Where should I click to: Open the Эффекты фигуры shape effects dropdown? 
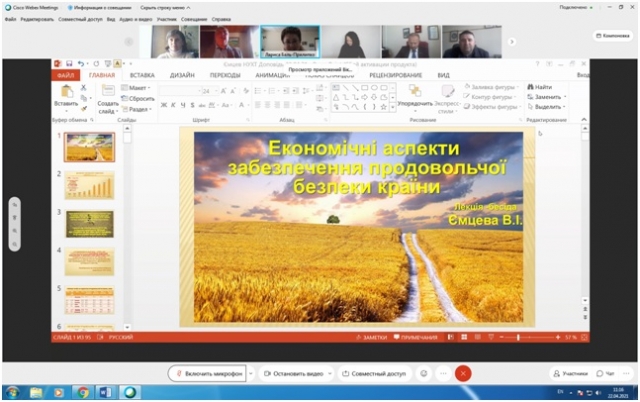[493, 107]
